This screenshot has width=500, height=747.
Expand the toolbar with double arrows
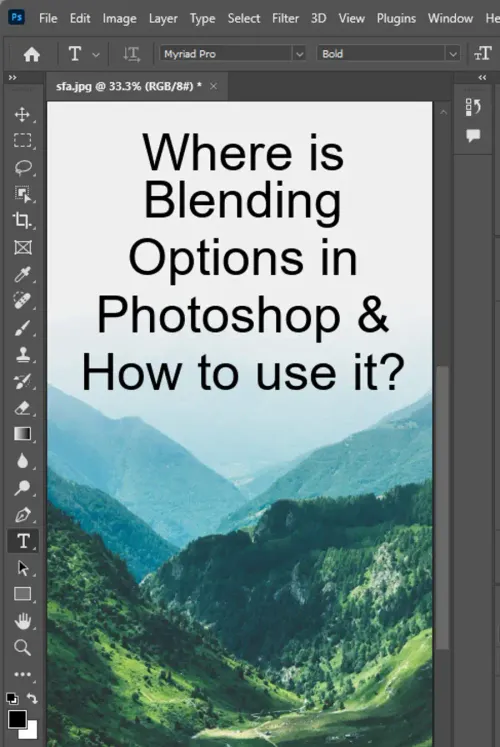12,77
